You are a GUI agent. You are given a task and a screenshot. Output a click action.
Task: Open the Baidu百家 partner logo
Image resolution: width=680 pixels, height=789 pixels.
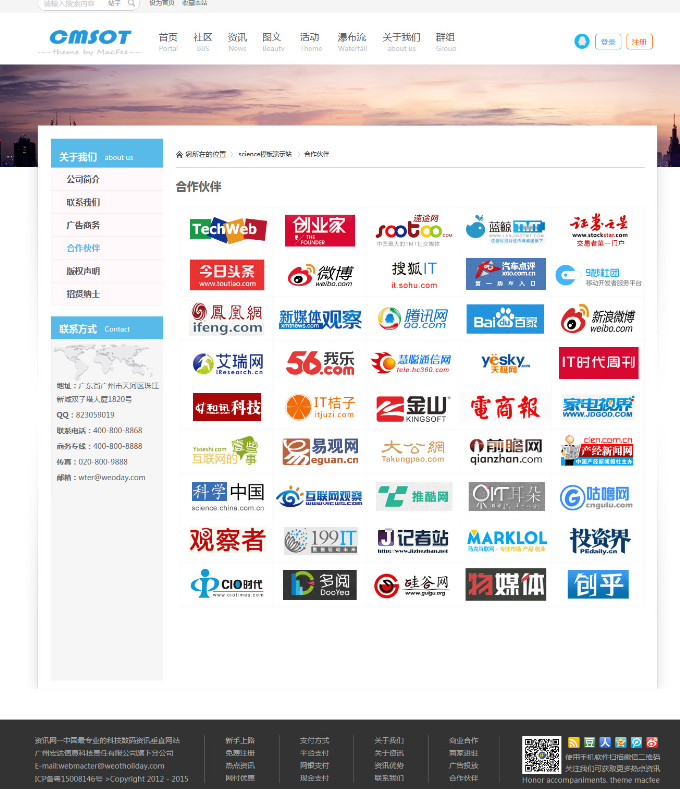(x=505, y=319)
